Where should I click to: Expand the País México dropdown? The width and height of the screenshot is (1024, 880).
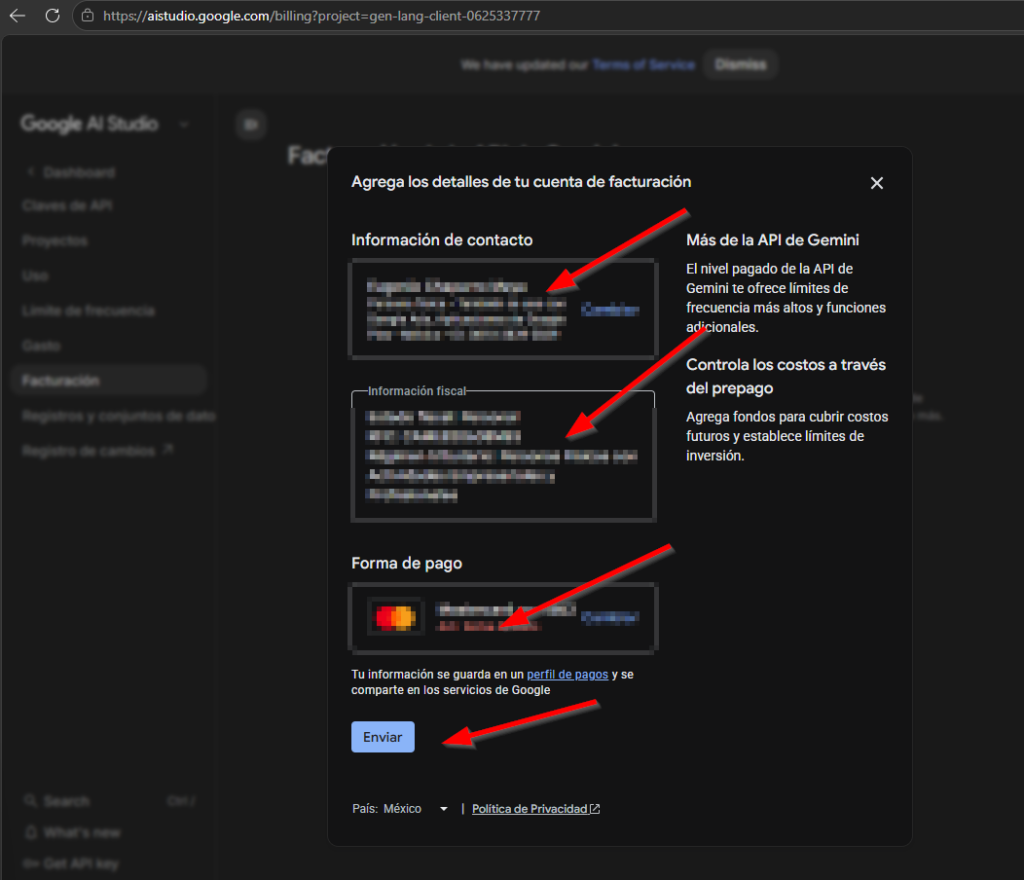point(443,809)
